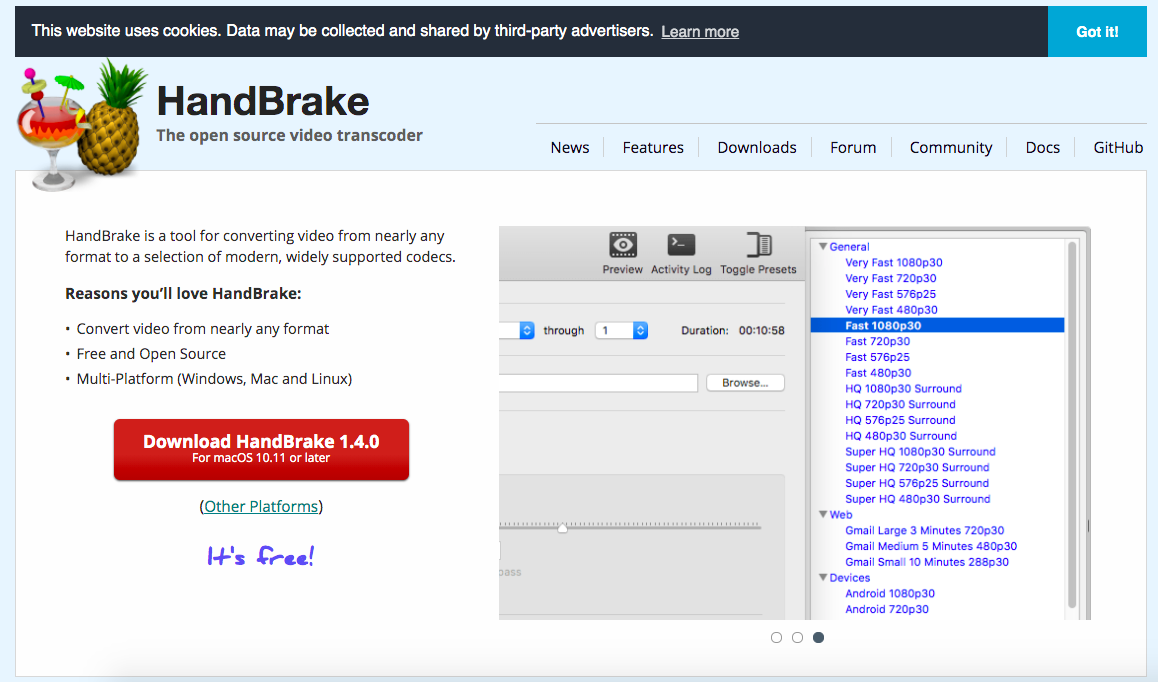Click the presets list vertical scrollbar
The width and height of the screenshot is (1158, 682).
(1072, 425)
